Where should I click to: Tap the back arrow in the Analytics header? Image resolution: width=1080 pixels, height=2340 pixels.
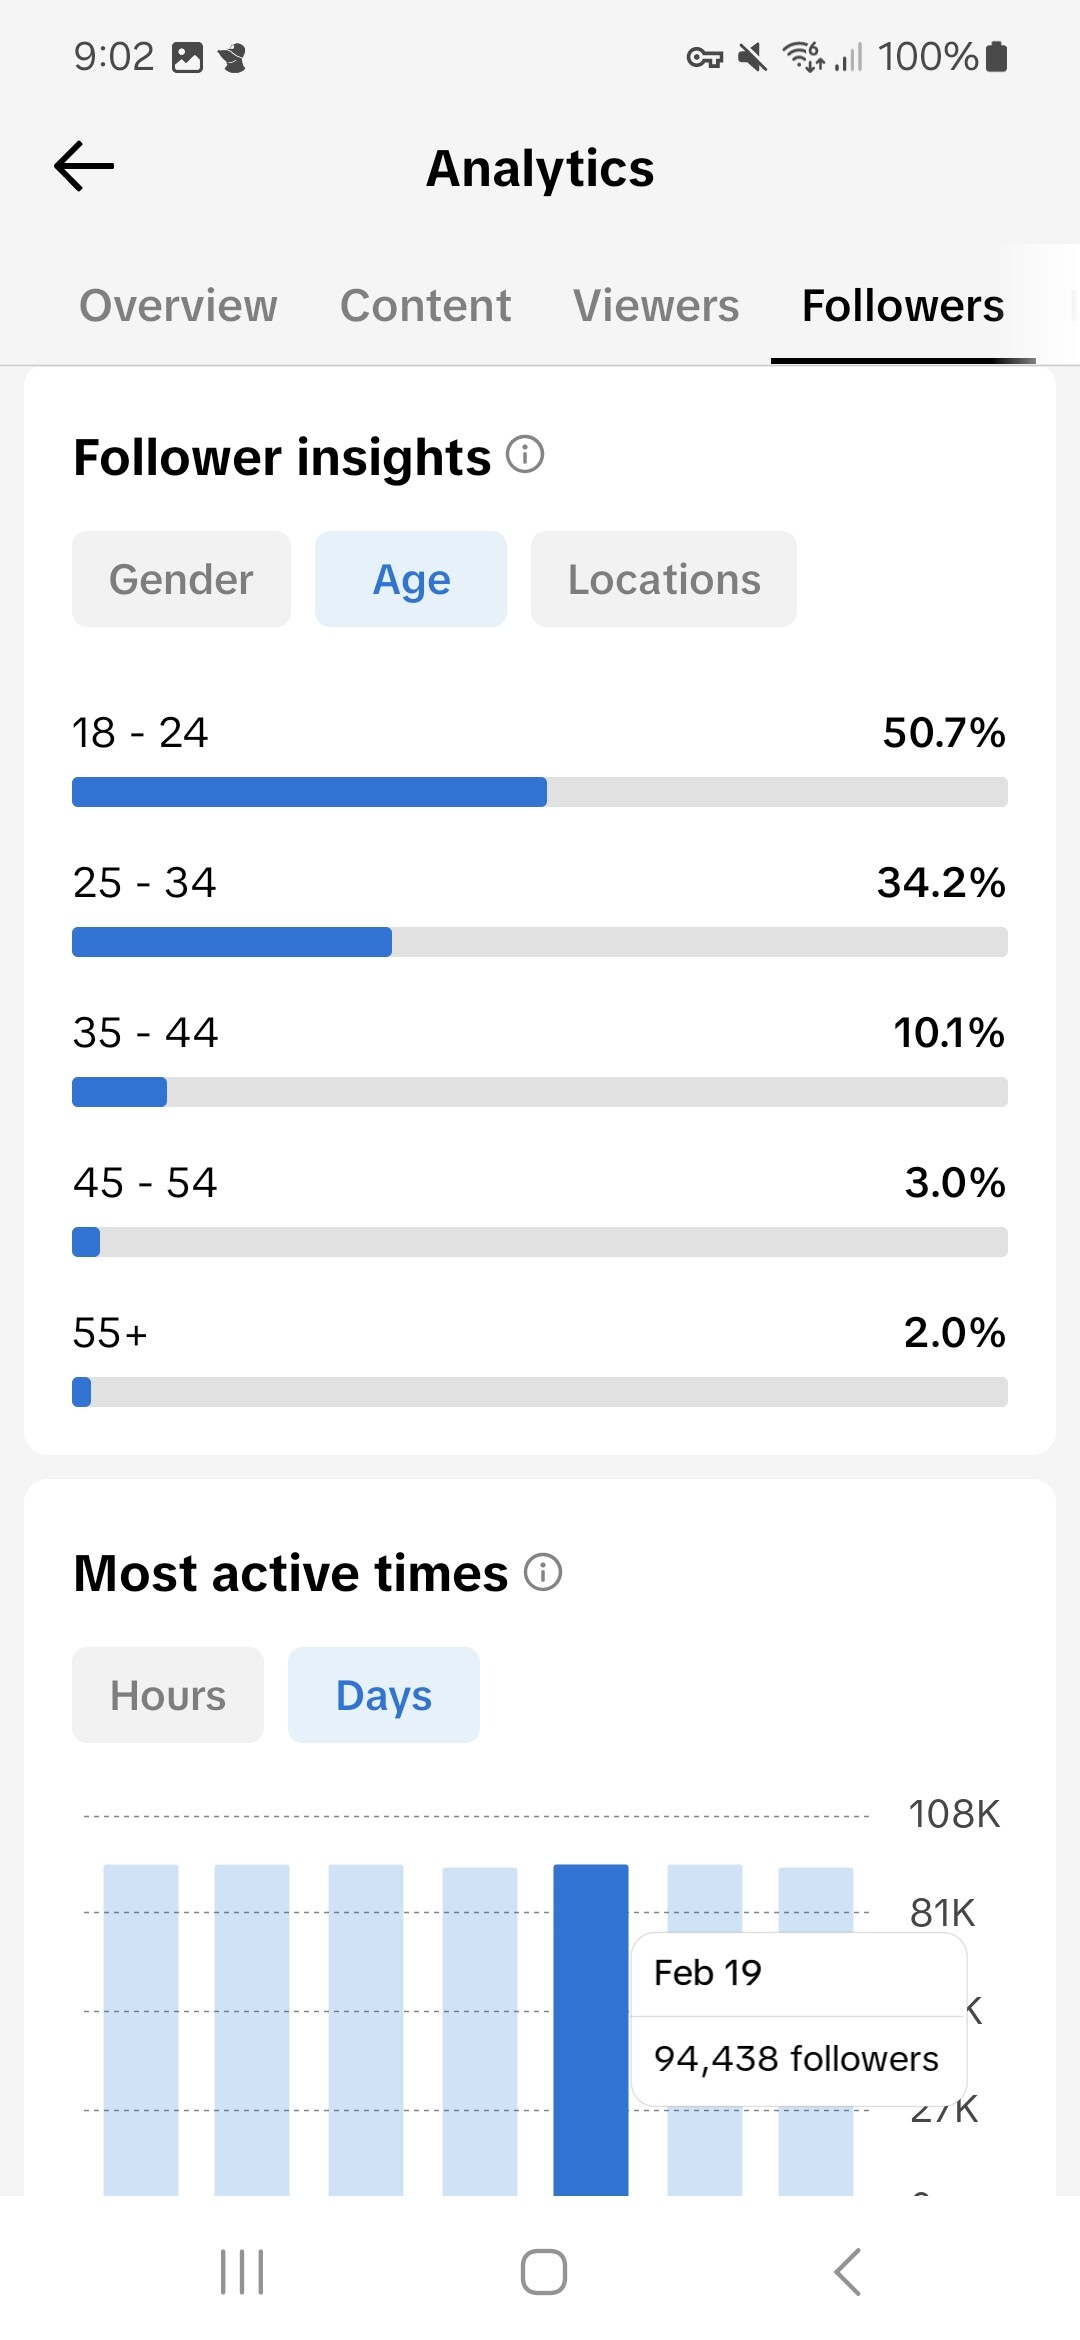pyautogui.click(x=84, y=166)
